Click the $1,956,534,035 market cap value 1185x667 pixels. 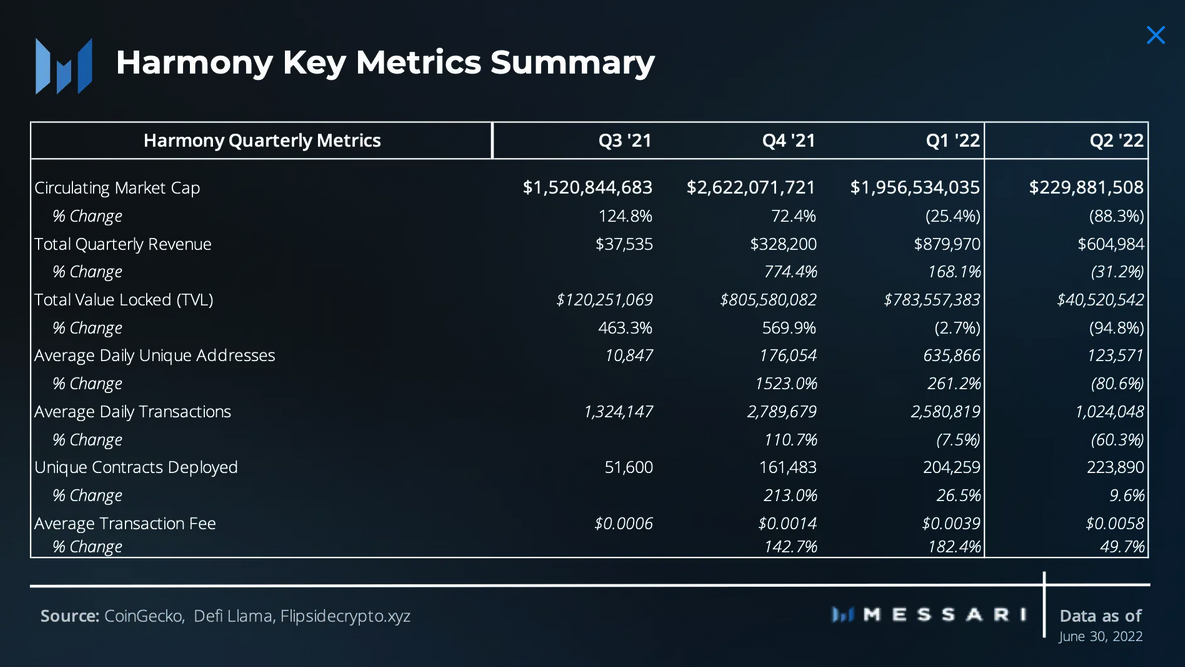tap(914, 187)
